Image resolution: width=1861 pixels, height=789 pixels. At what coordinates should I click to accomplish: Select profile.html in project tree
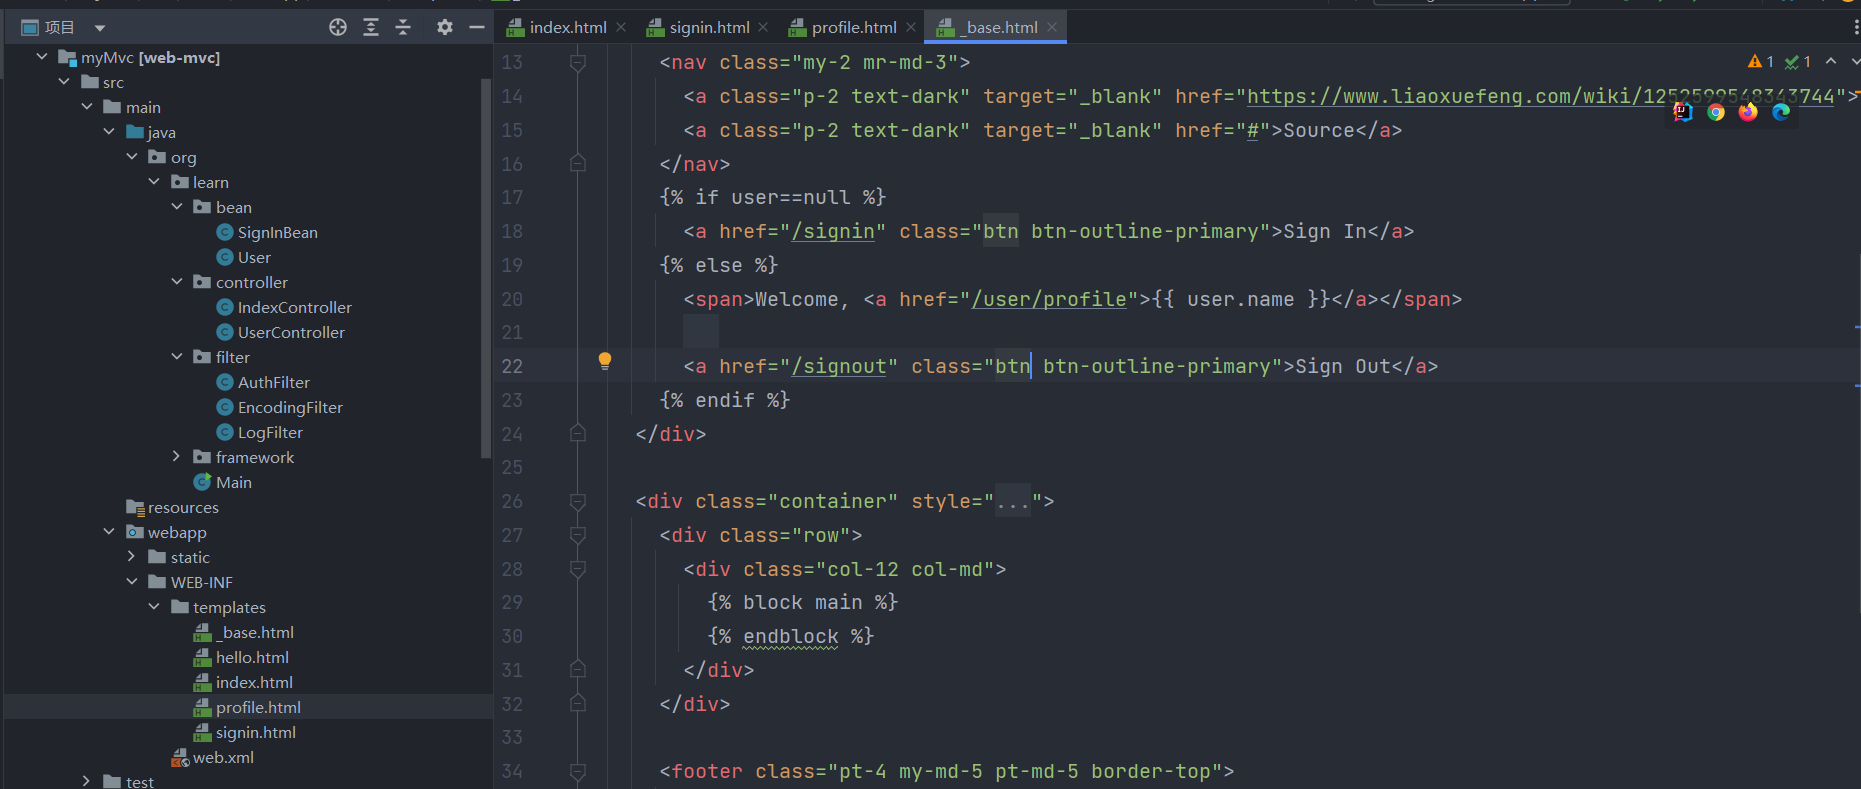258,707
